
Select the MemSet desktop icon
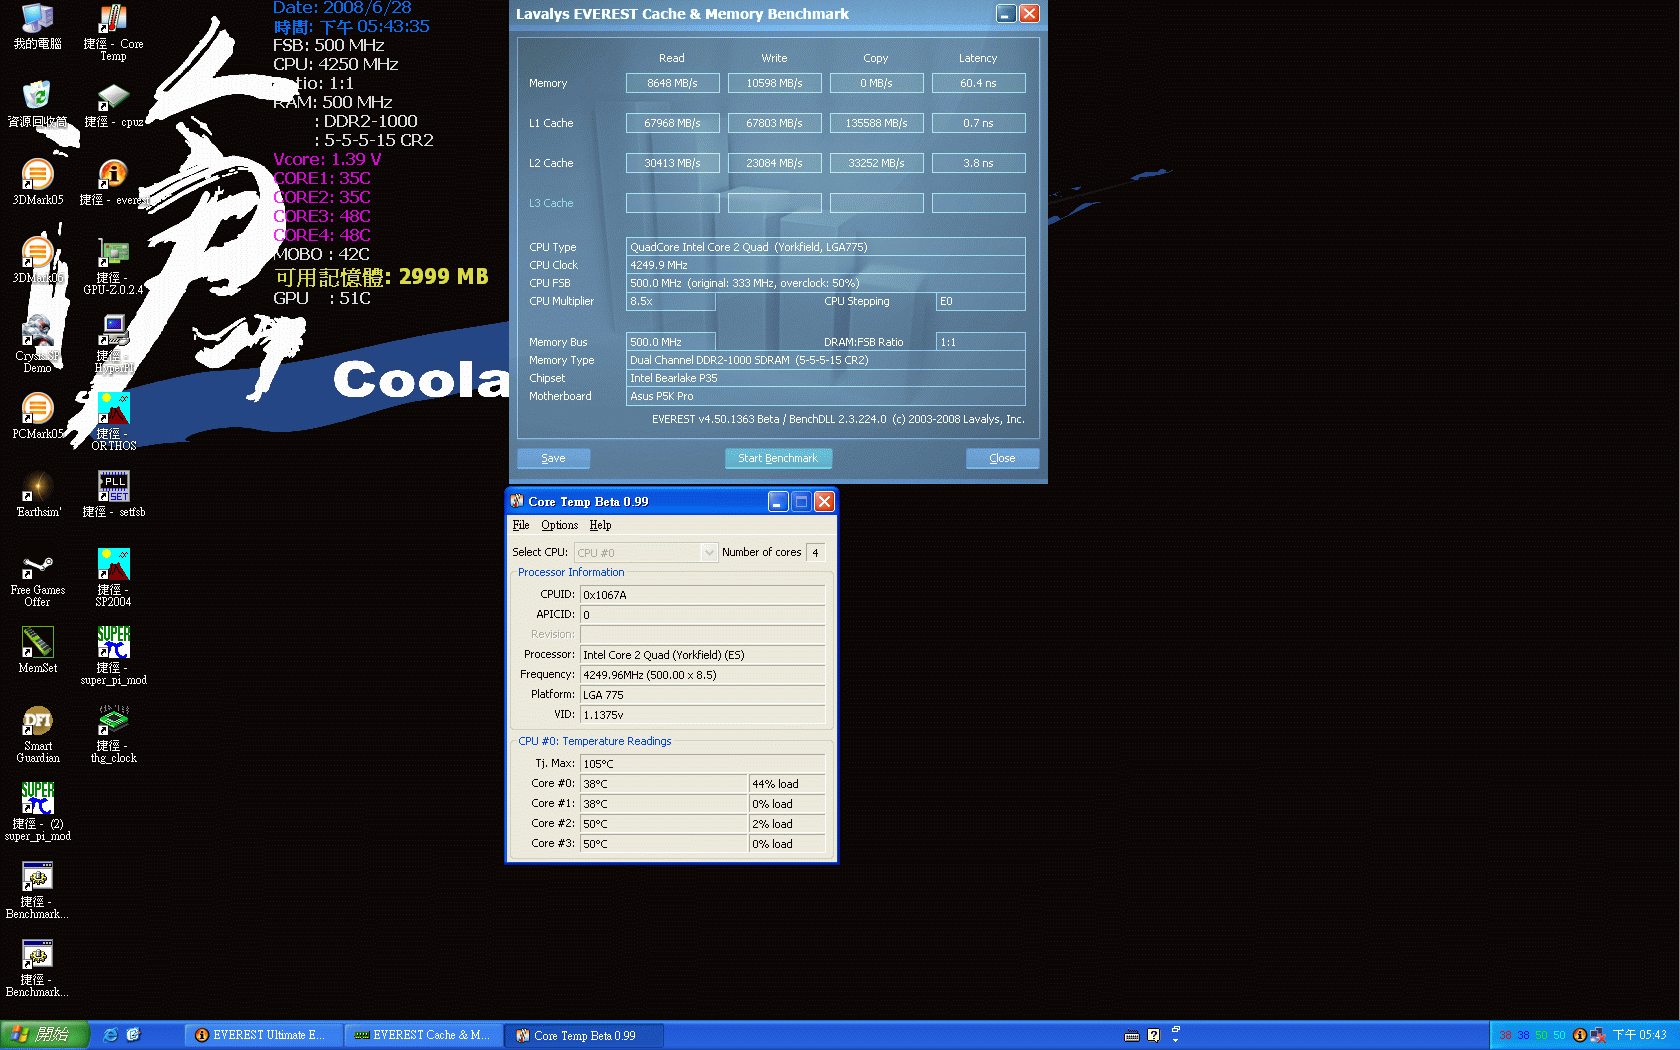37,650
